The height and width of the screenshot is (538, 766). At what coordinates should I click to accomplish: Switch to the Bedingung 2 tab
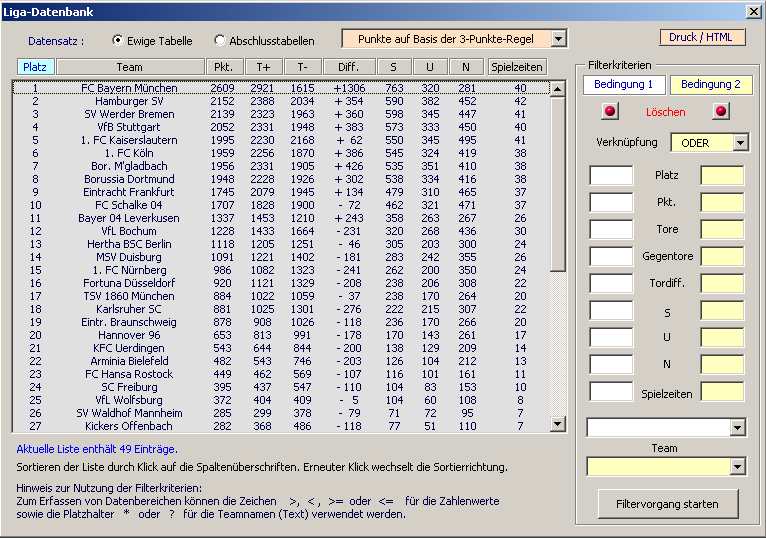[711, 85]
